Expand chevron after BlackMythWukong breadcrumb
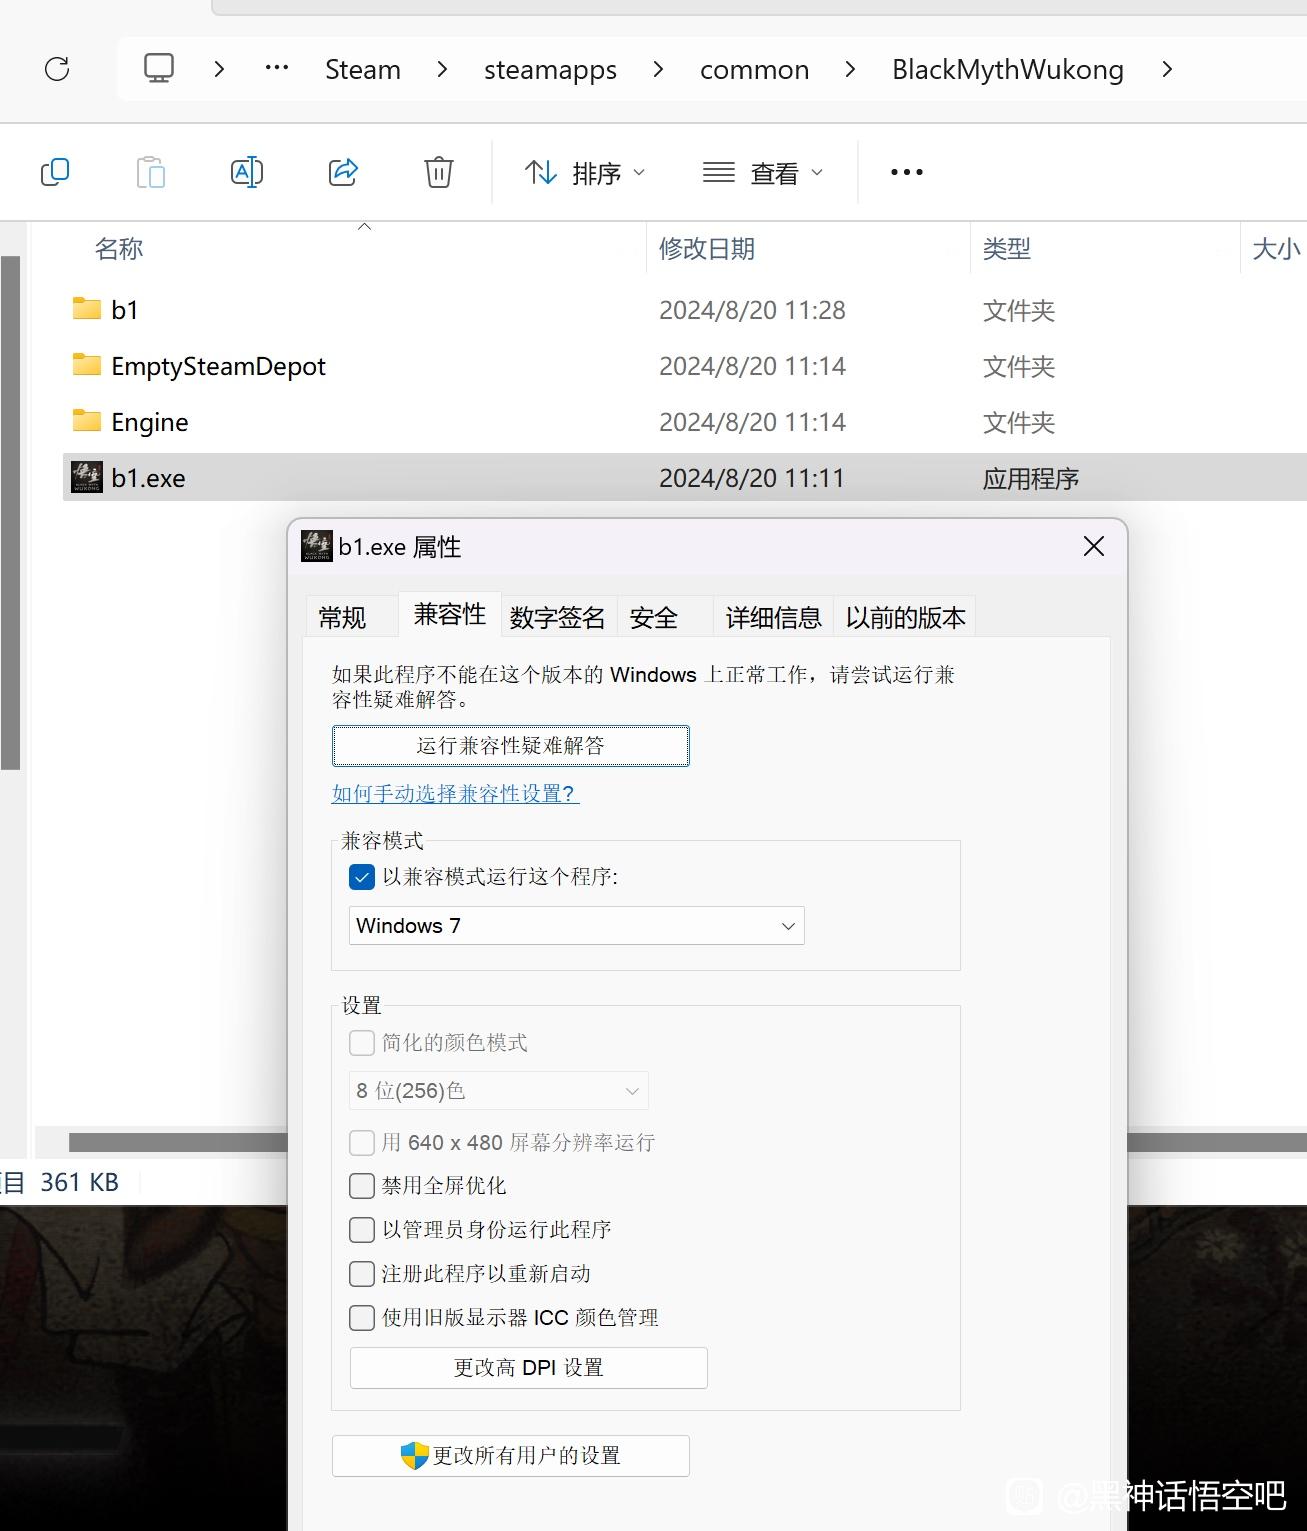Screen dimensions: 1307x1531 point(1167,69)
